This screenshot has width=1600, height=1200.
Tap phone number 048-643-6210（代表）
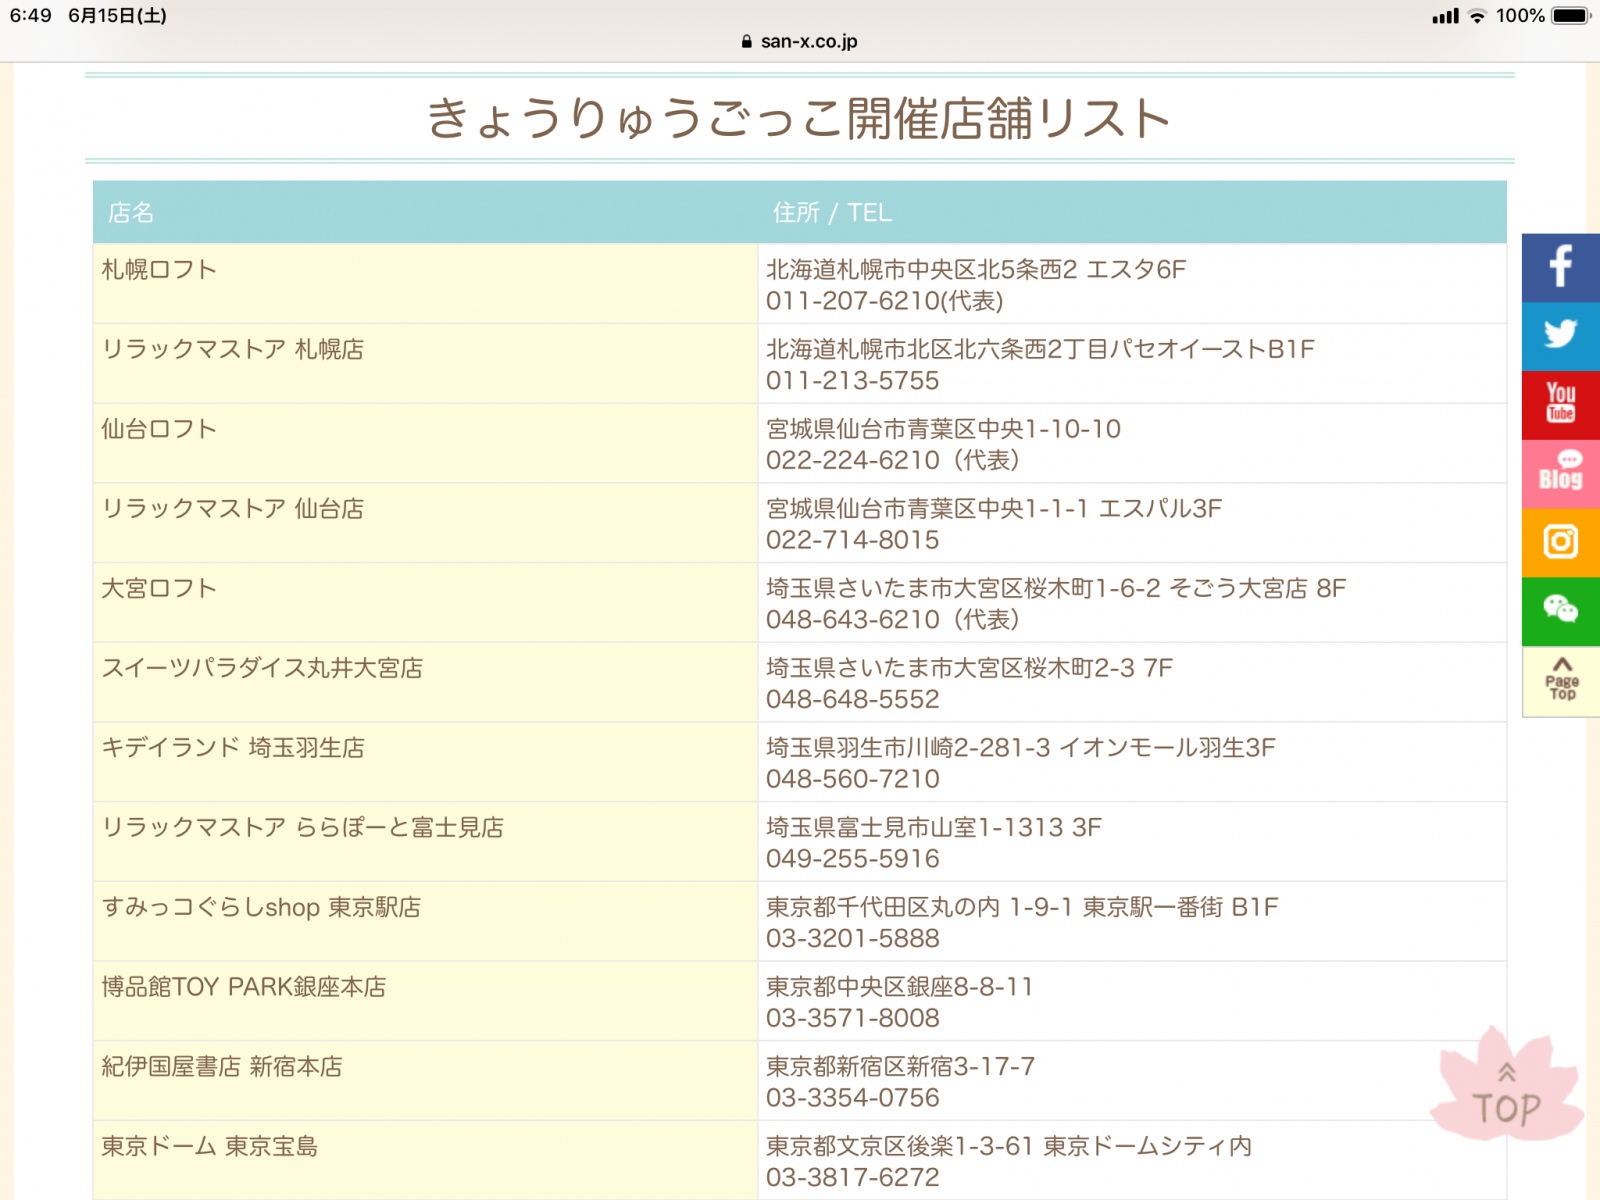tap(893, 620)
